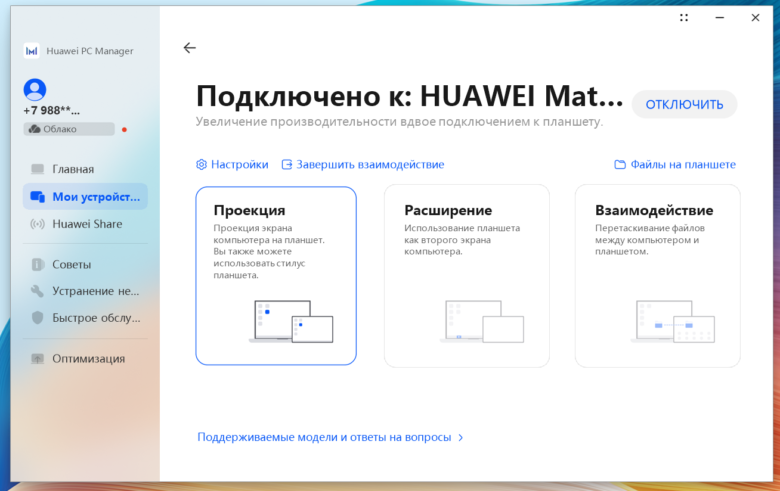Click the Расширение screens illustration

click(482, 321)
